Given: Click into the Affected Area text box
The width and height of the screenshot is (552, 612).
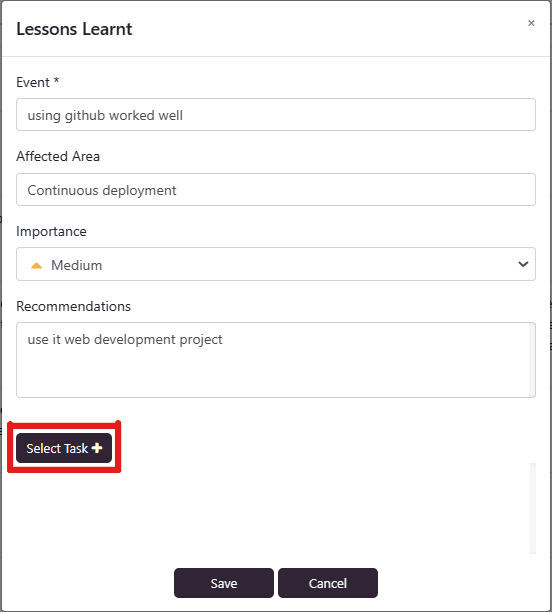Looking at the screenshot, I should (276, 190).
